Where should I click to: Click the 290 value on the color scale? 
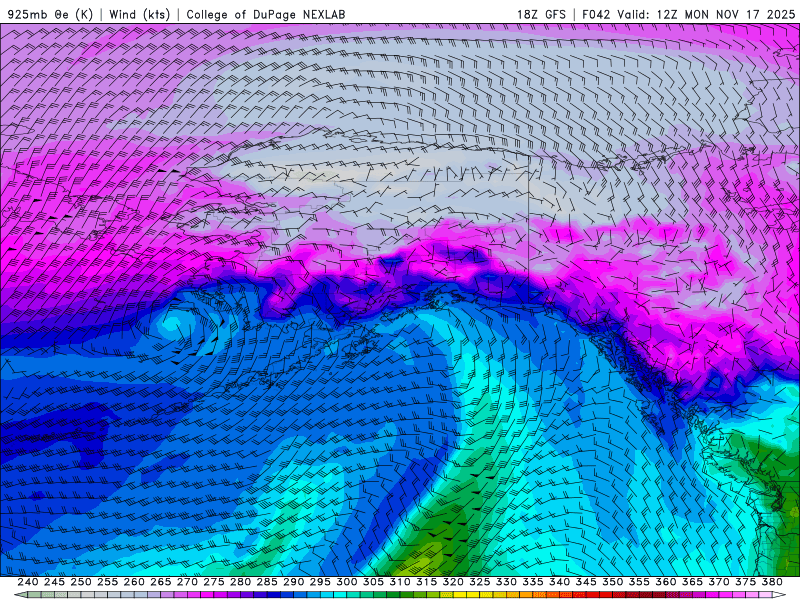coord(293,582)
